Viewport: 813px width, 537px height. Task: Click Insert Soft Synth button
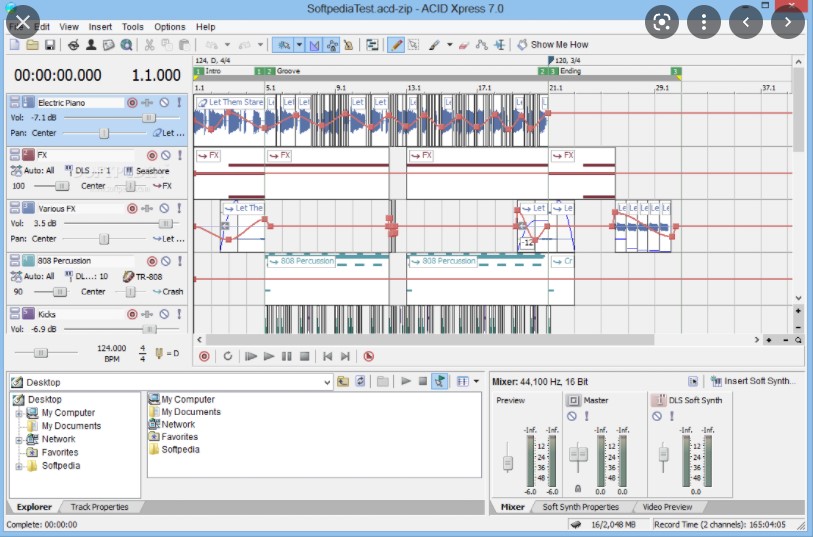point(752,381)
